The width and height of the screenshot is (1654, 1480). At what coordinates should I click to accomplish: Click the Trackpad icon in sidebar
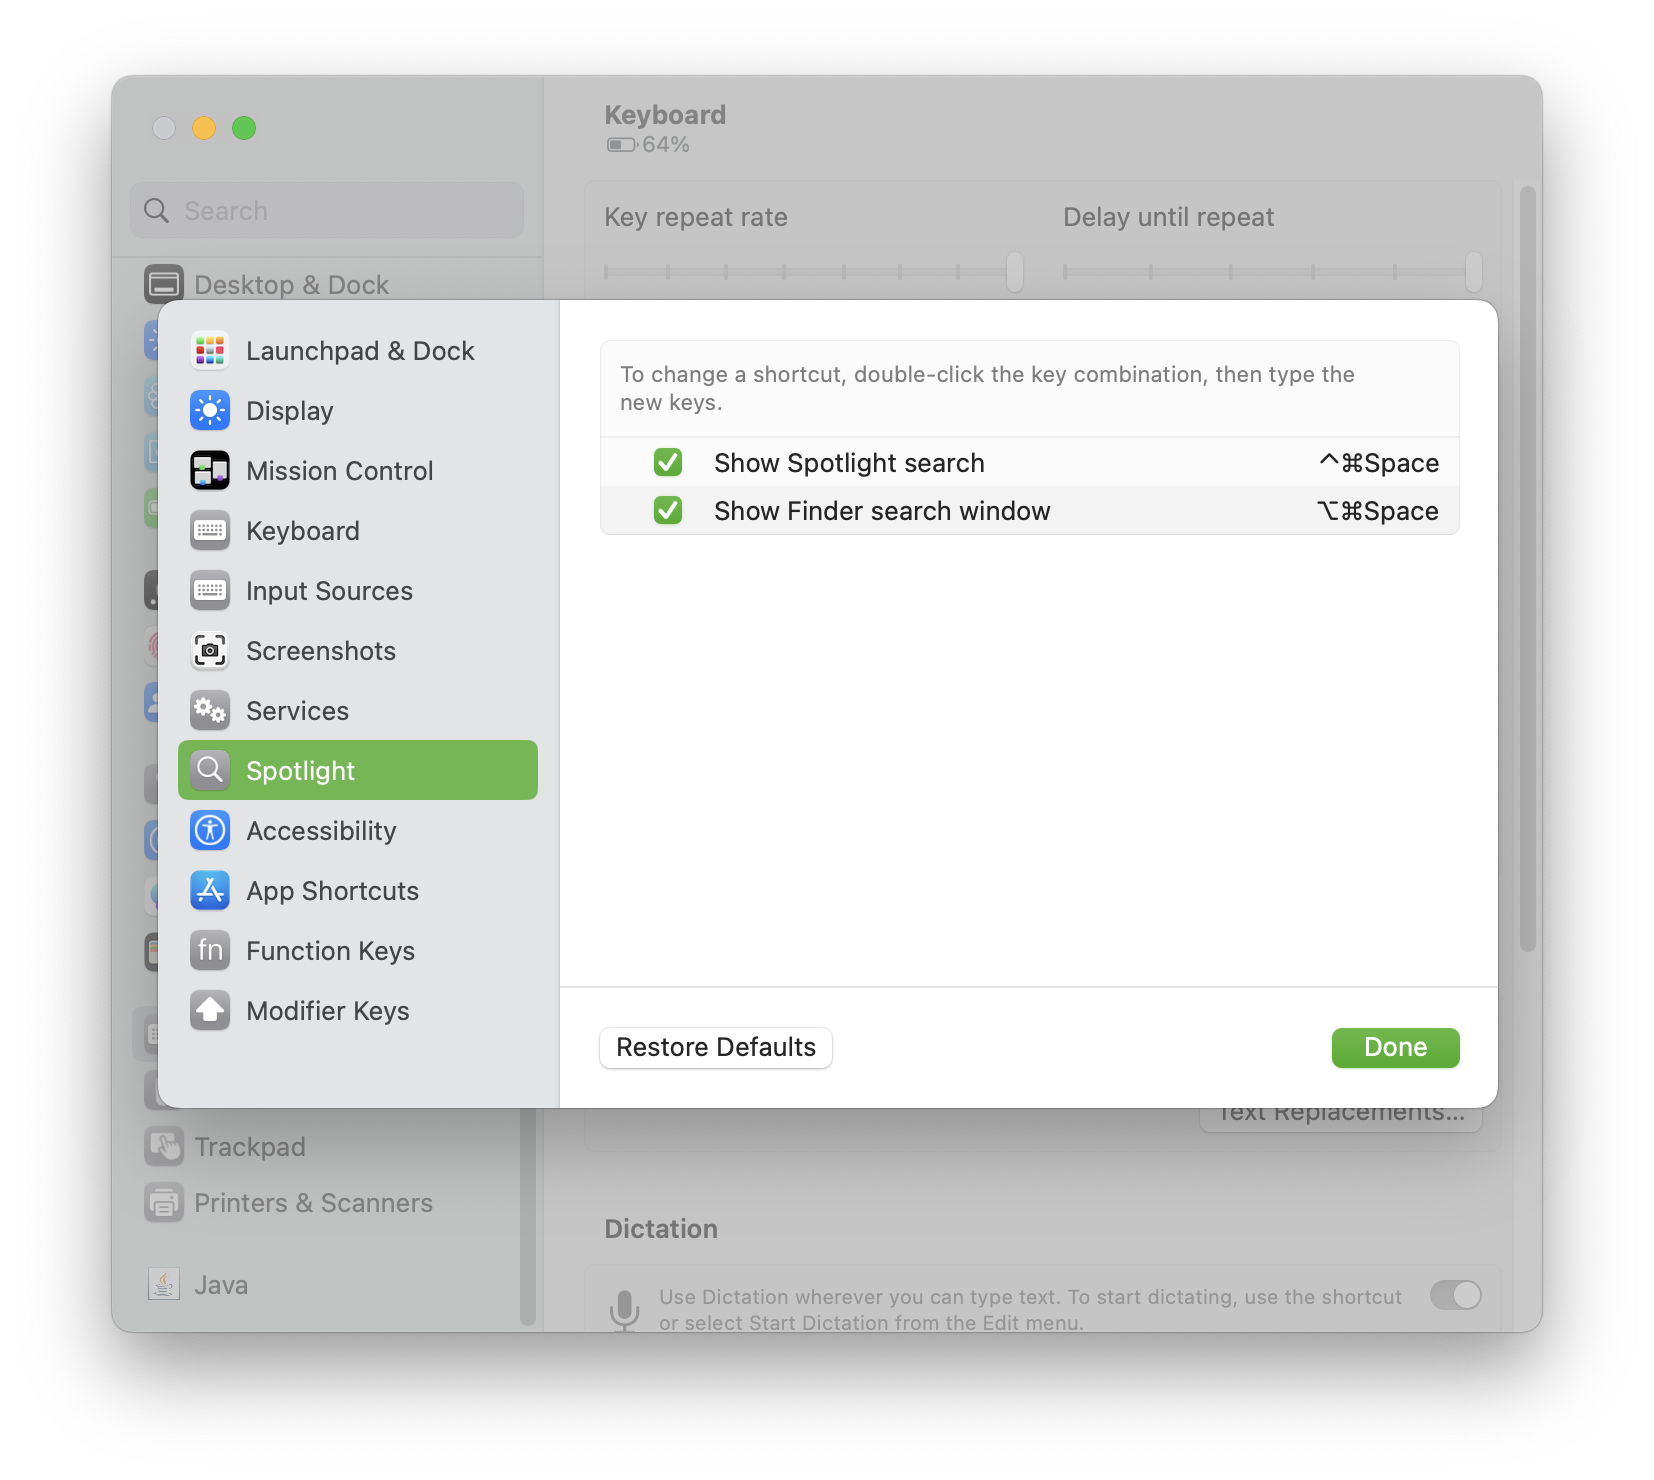tap(164, 1147)
